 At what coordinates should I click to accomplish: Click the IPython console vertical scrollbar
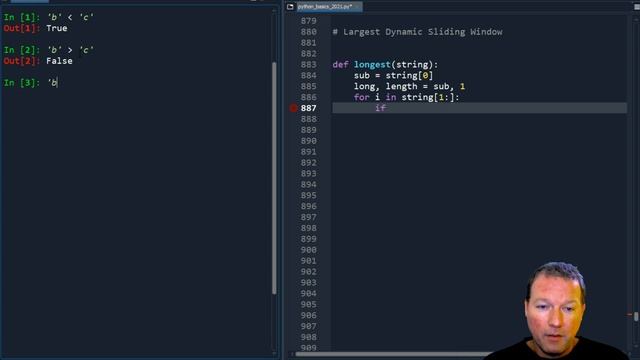click(274, 178)
